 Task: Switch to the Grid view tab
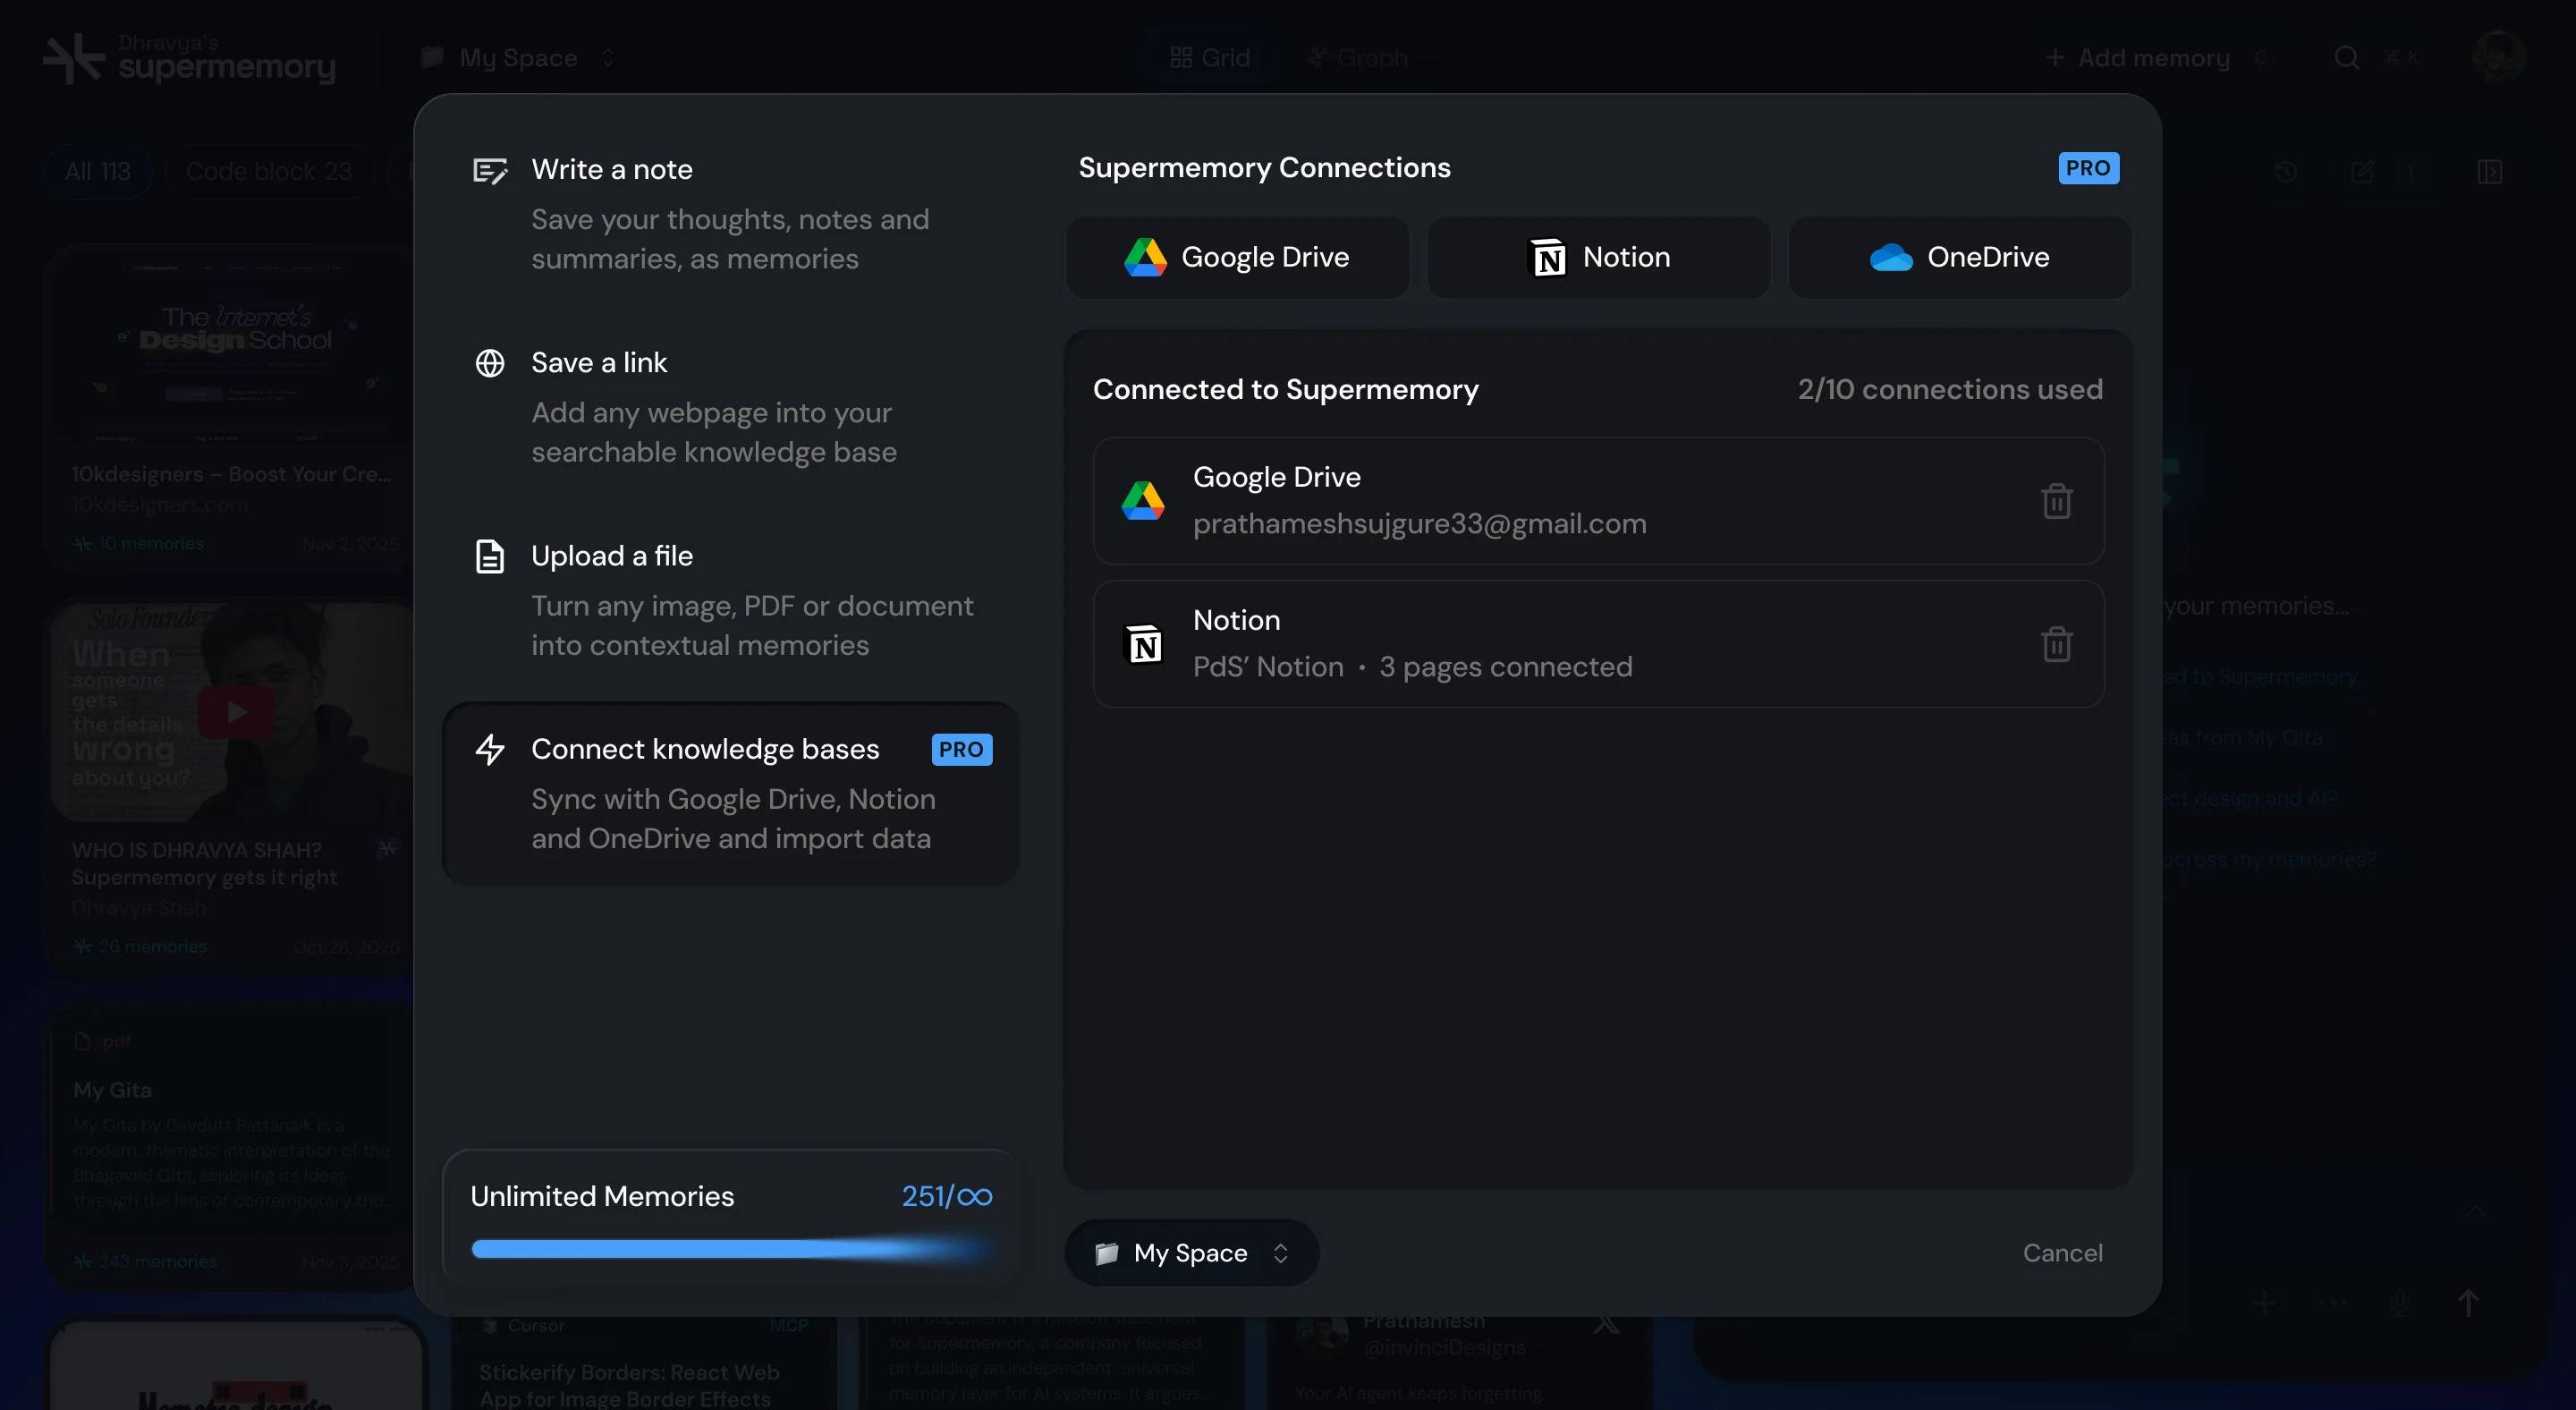[x=1210, y=58]
